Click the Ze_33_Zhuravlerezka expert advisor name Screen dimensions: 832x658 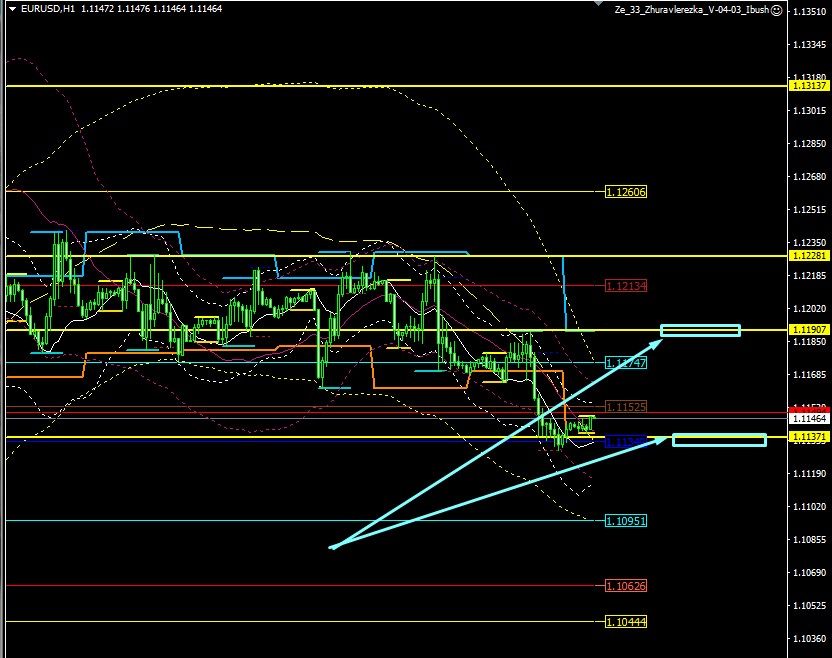(x=691, y=8)
